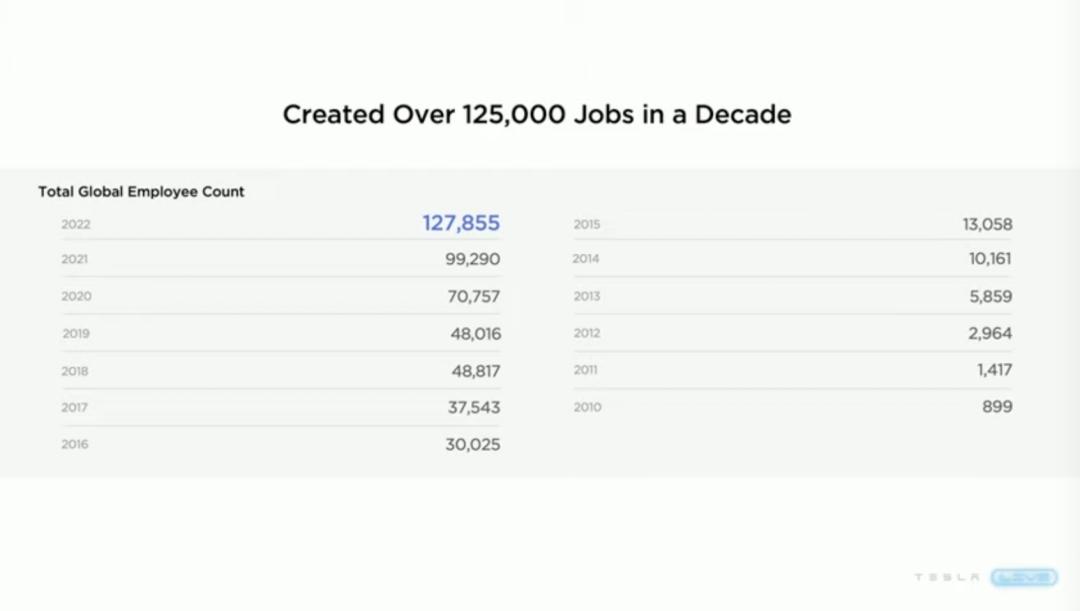Click the 30,025 count for 2016
Viewport: 1080px width, 611px height.
(473, 444)
